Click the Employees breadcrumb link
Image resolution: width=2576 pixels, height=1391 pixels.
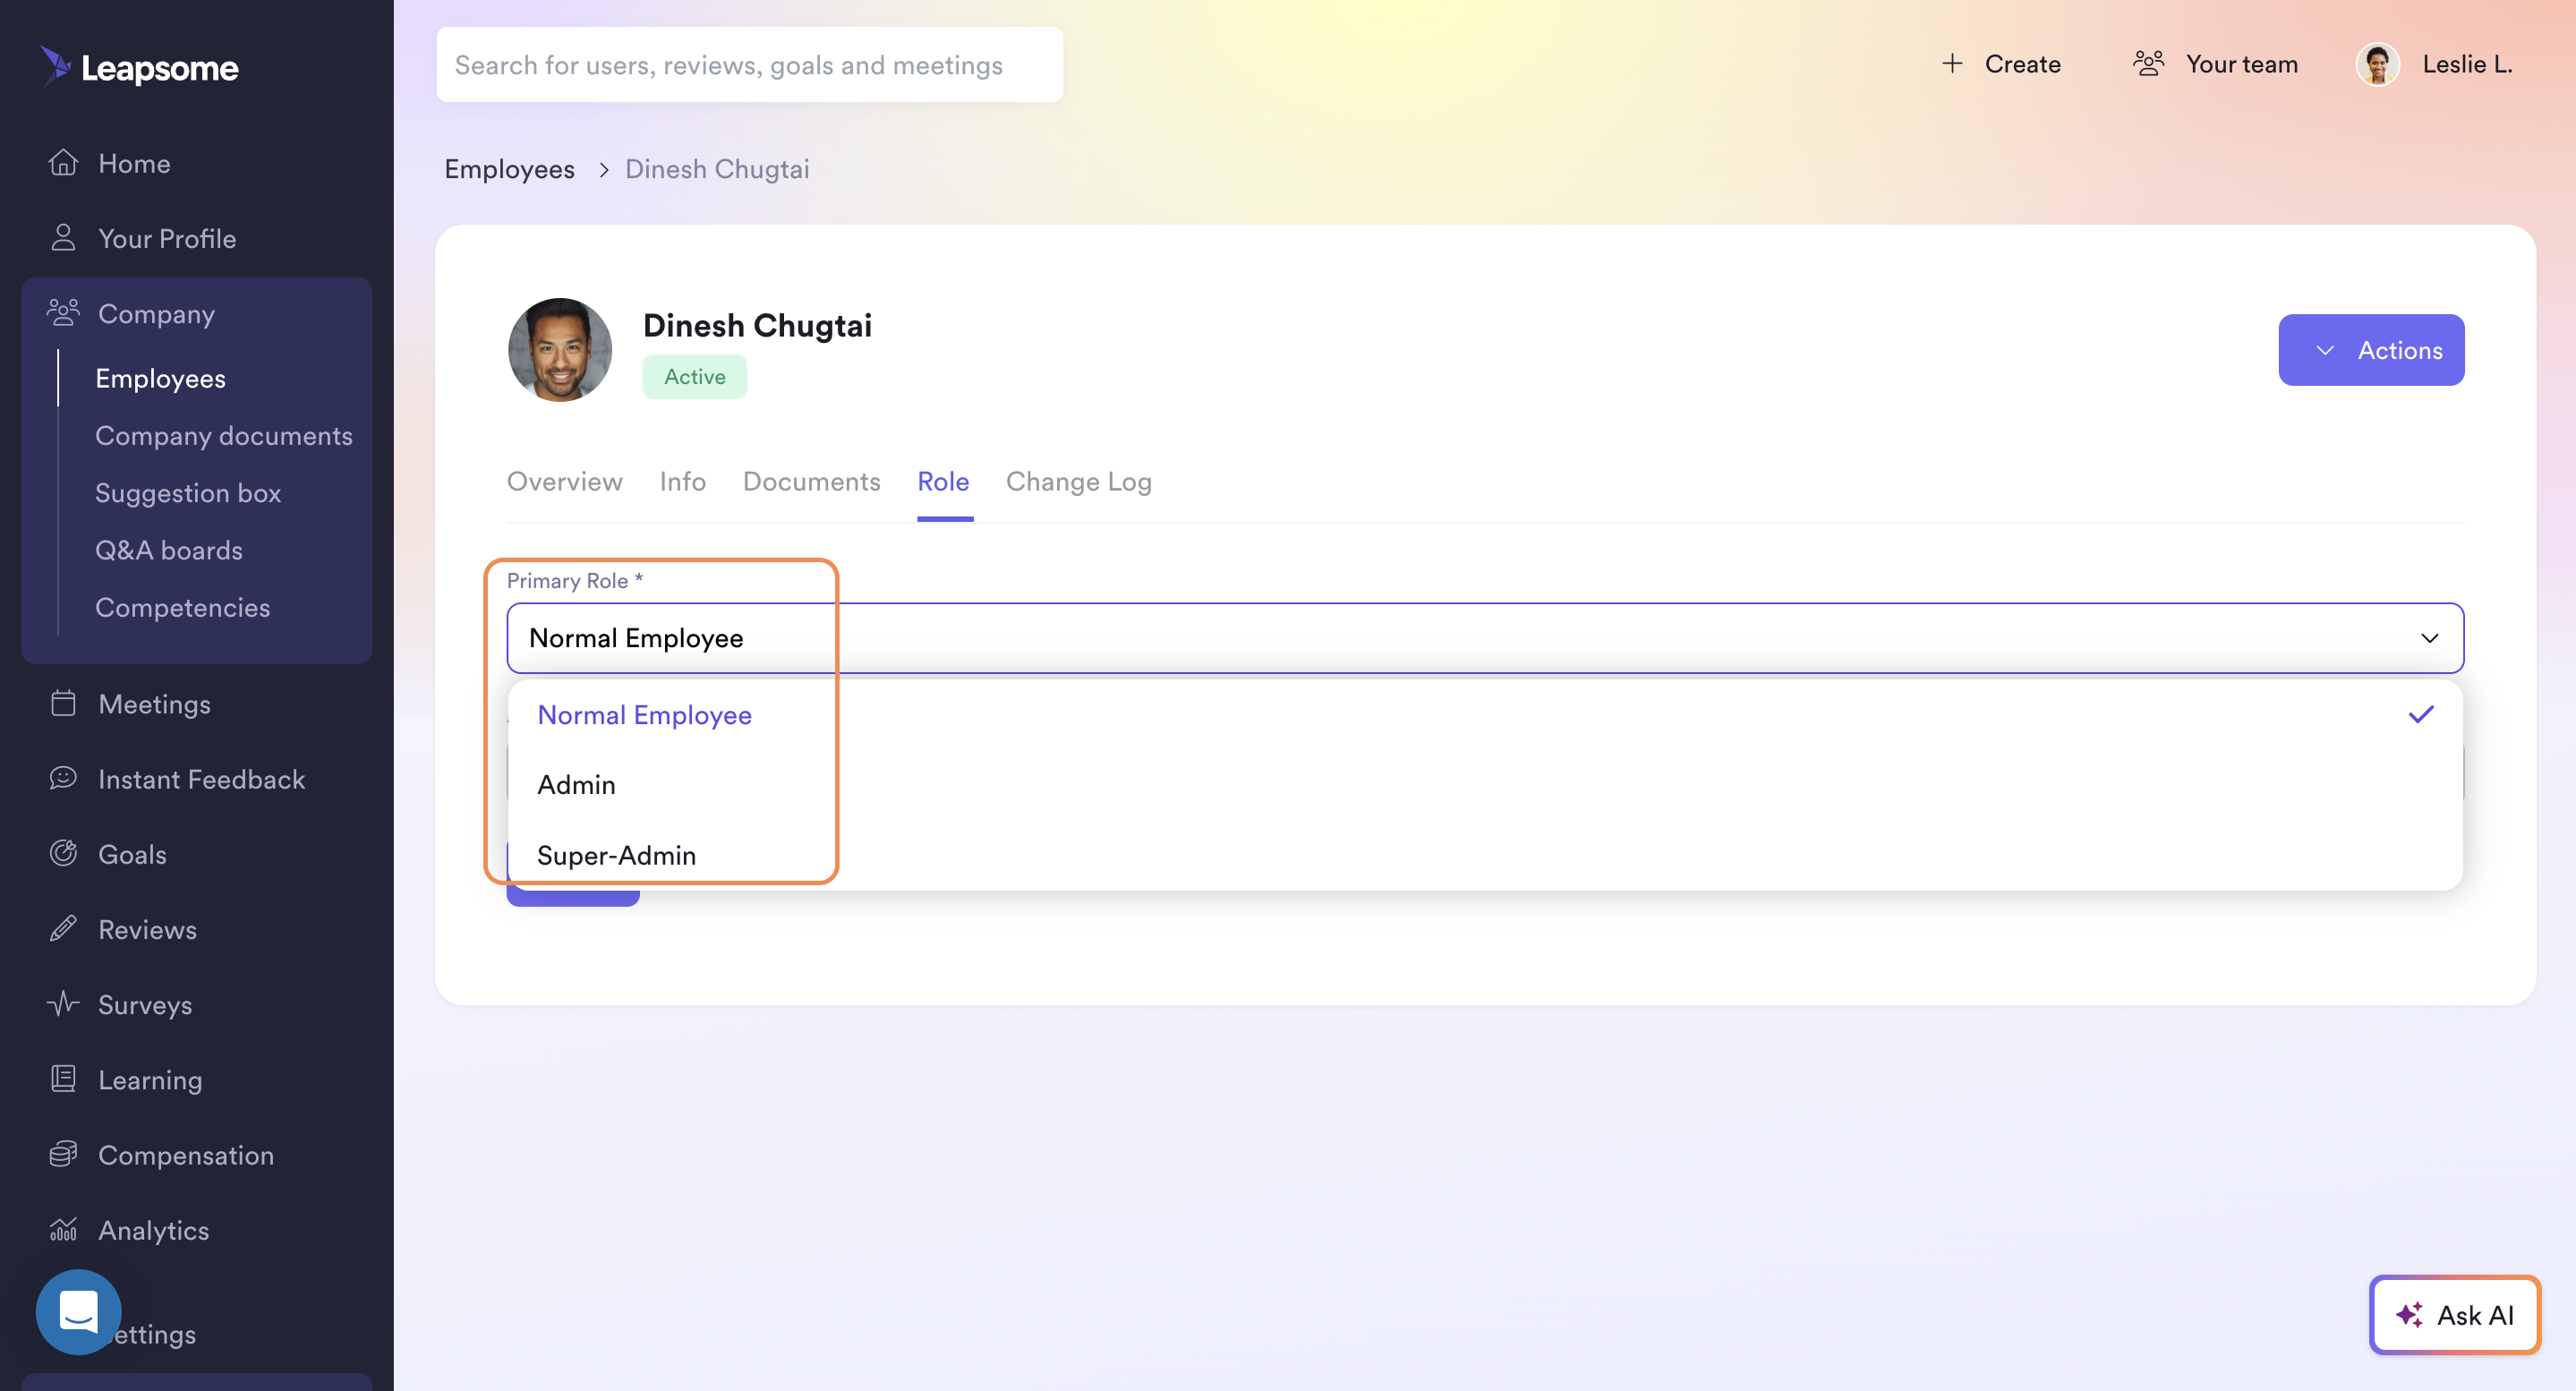tap(510, 170)
